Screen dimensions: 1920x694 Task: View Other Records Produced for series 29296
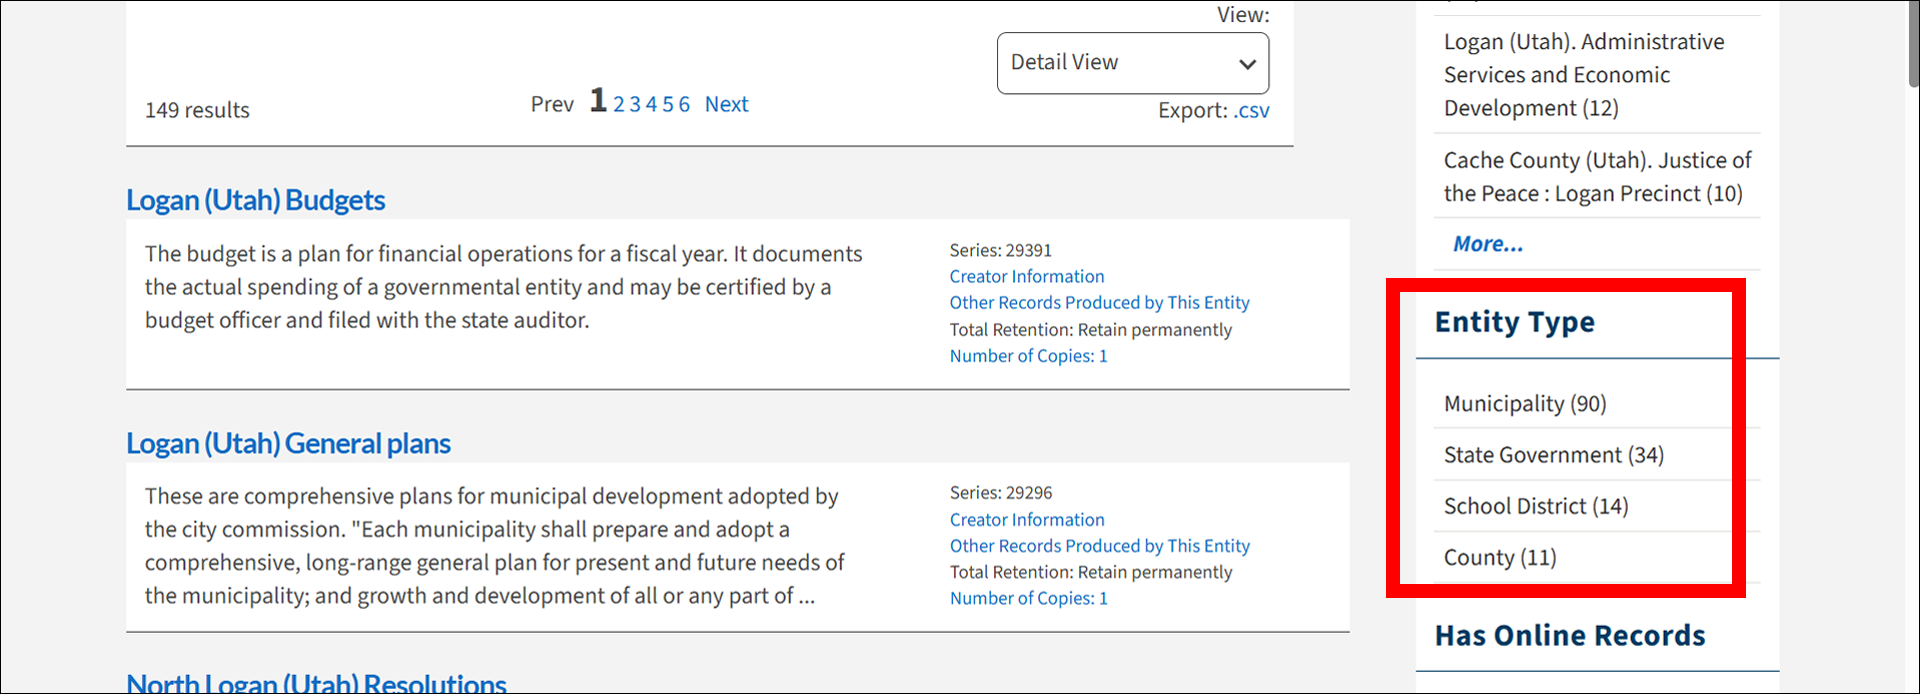pyautogui.click(x=1100, y=546)
